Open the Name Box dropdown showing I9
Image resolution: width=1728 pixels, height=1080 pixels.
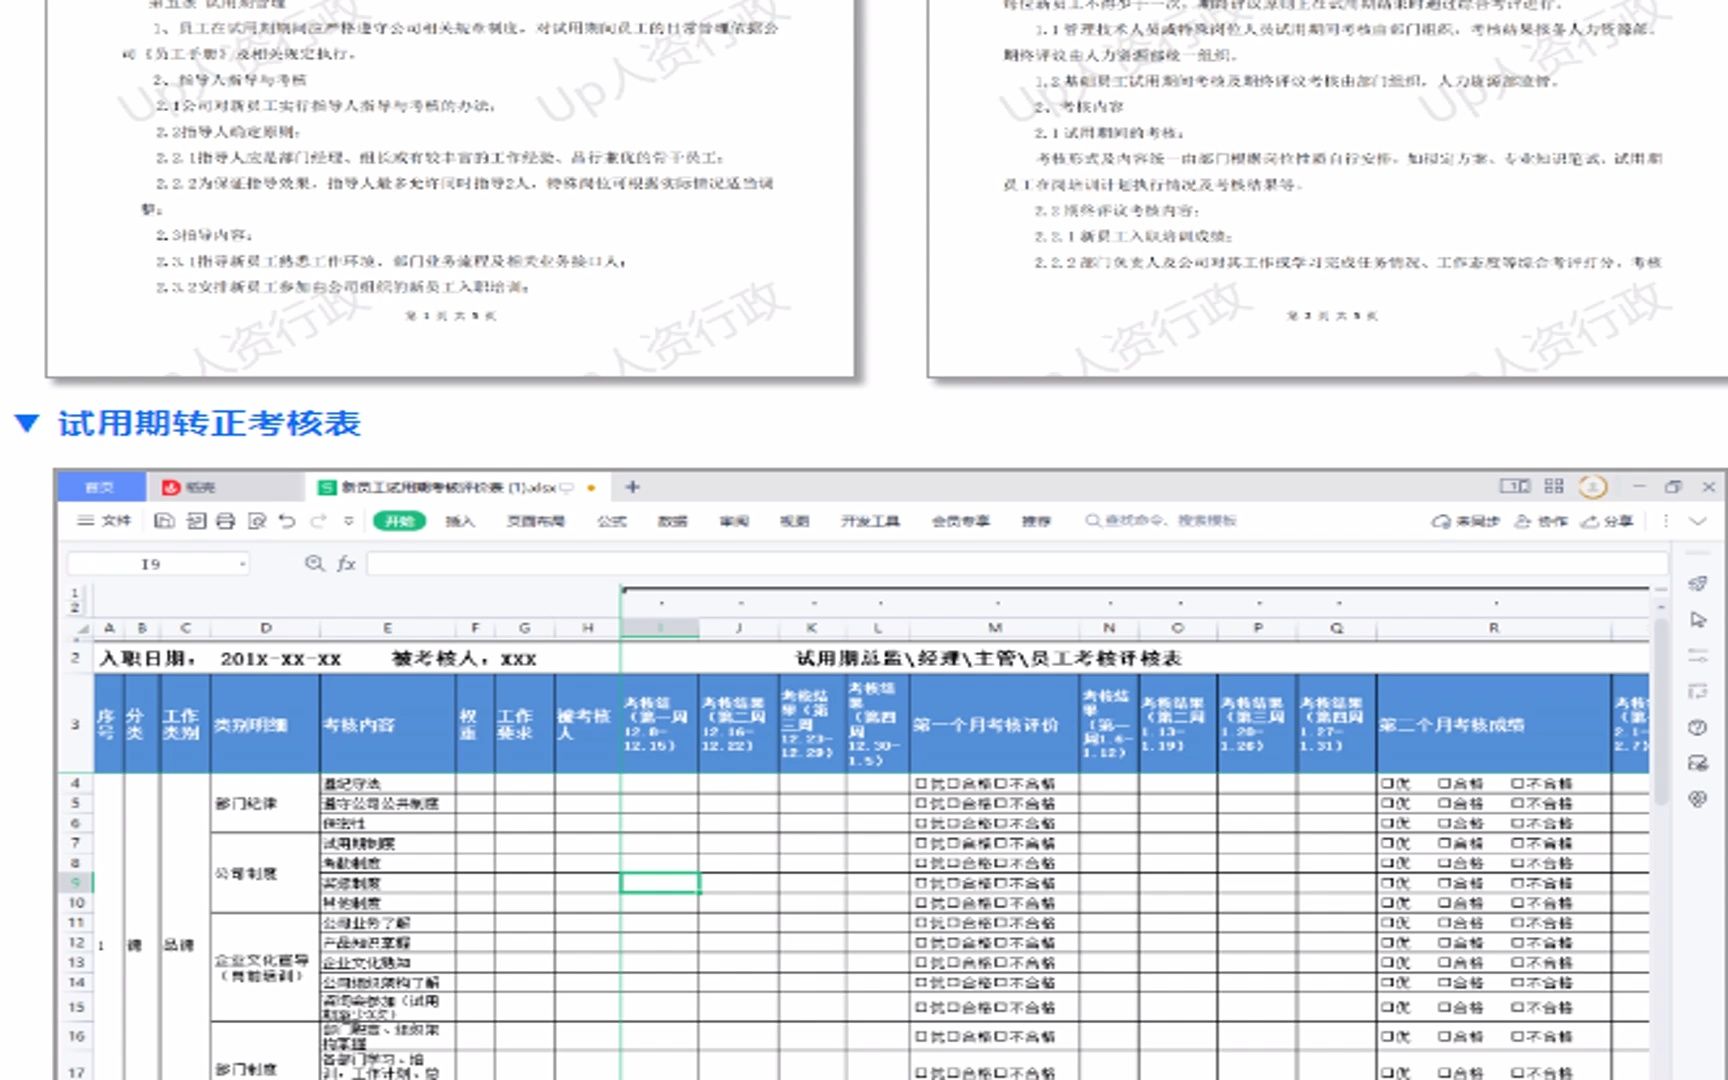point(242,563)
